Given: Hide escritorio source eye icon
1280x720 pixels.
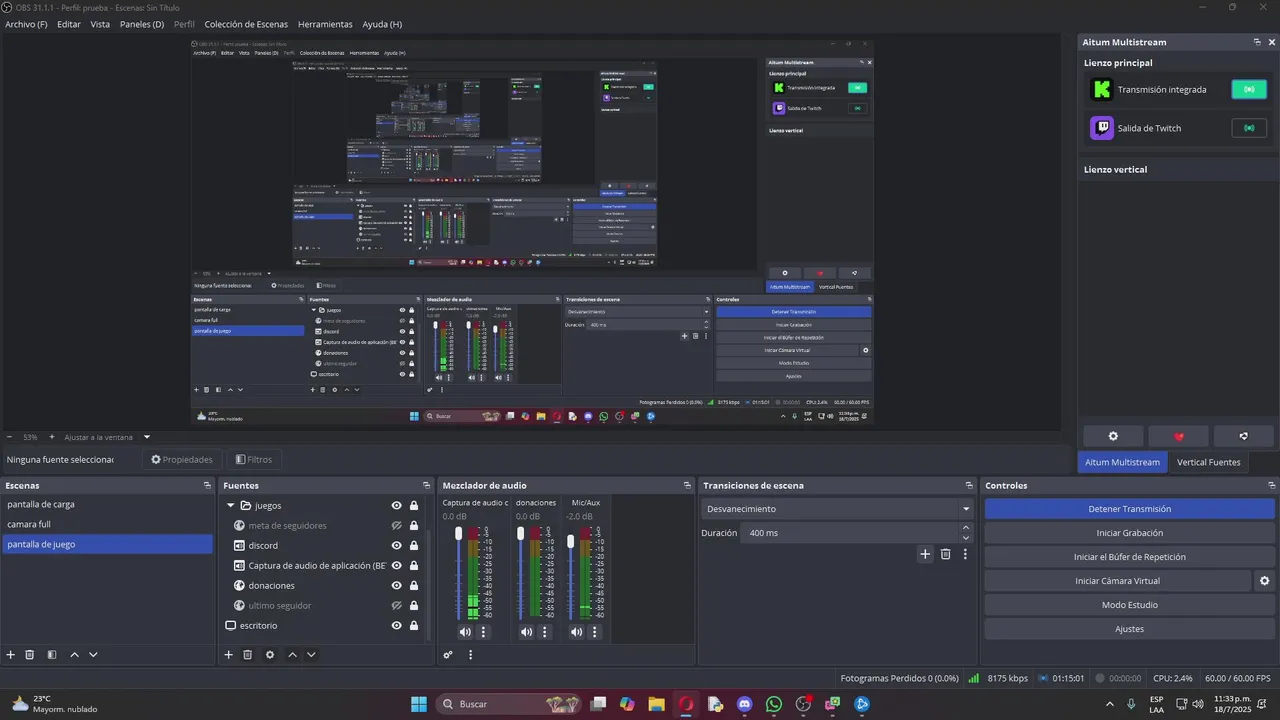Looking at the screenshot, I should (397, 626).
